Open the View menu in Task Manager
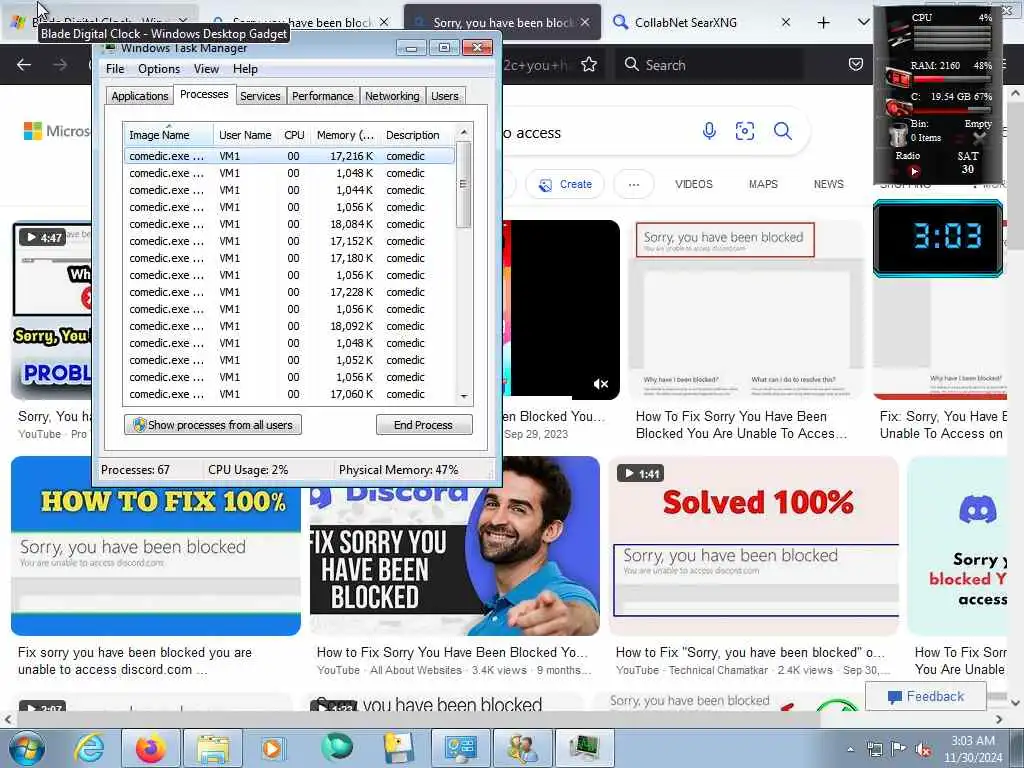The width and height of the screenshot is (1024, 768). tap(206, 69)
